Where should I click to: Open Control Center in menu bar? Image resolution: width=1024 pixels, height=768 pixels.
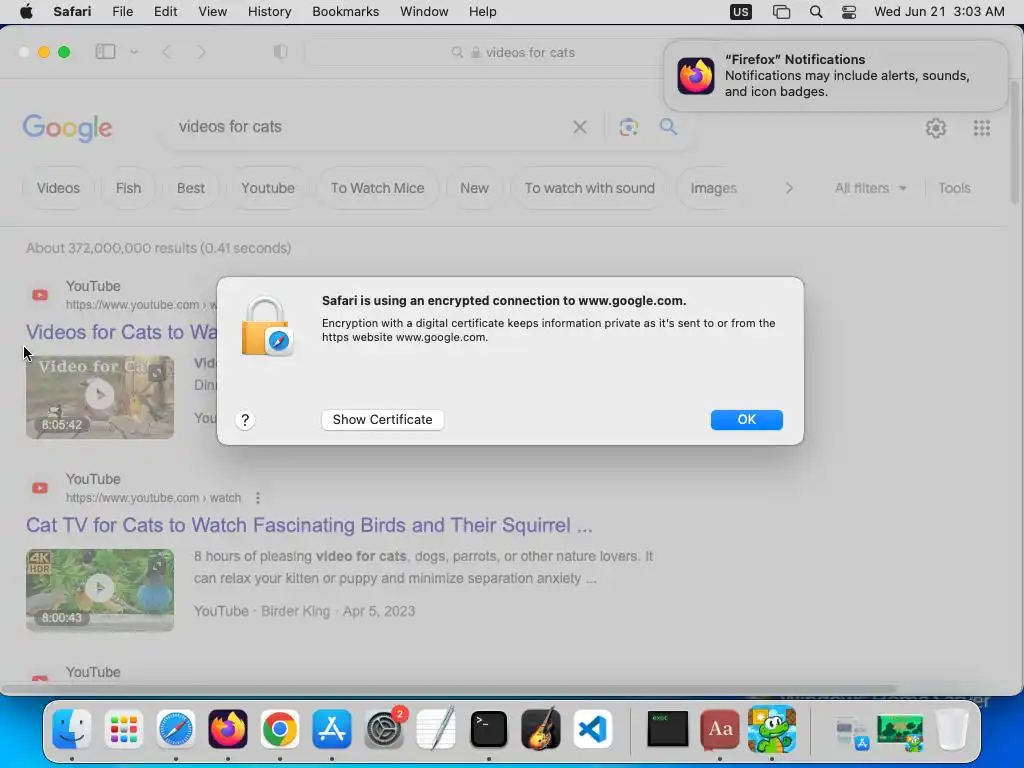[x=848, y=12]
